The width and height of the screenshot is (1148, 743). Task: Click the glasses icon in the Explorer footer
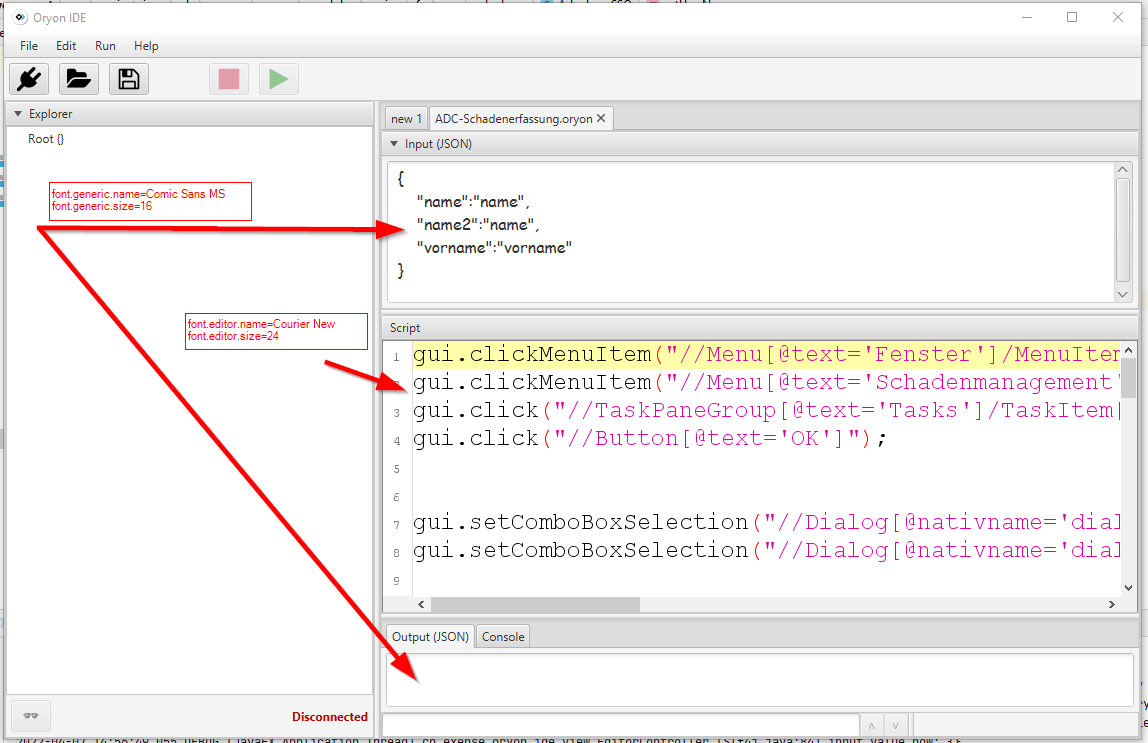pyautogui.click(x=30, y=716)
